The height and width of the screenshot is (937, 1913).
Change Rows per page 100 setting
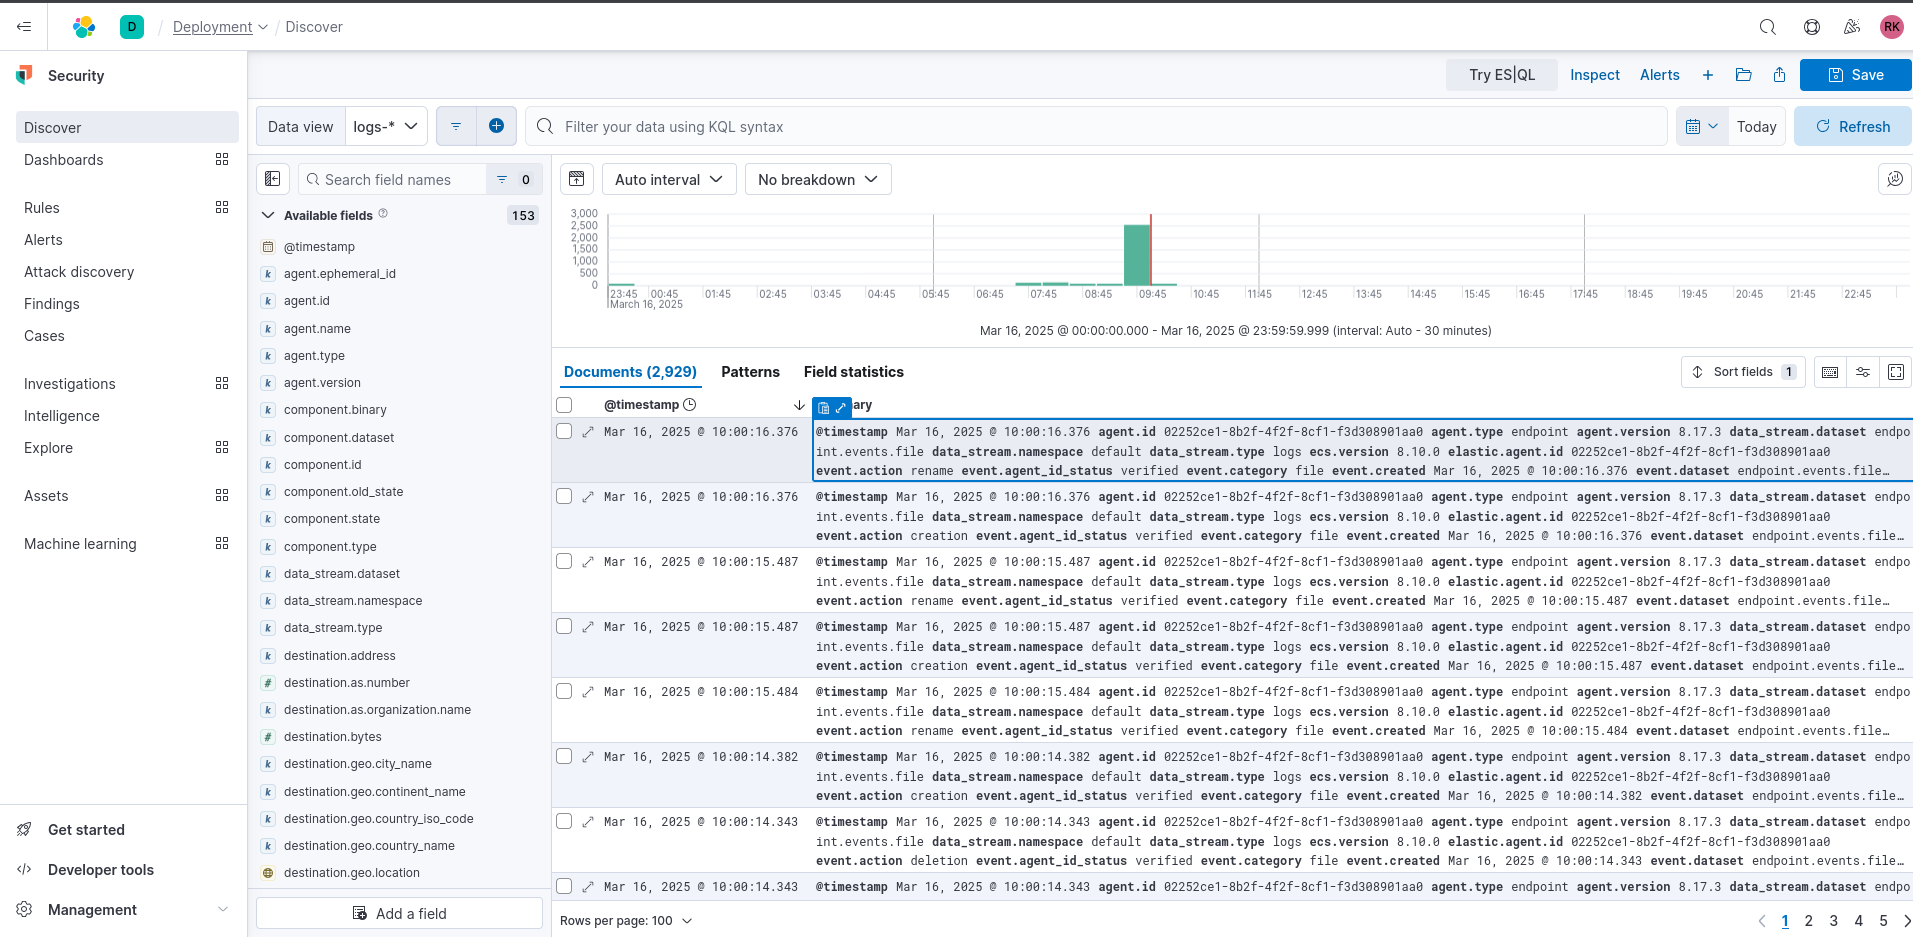tap(626, 921)
